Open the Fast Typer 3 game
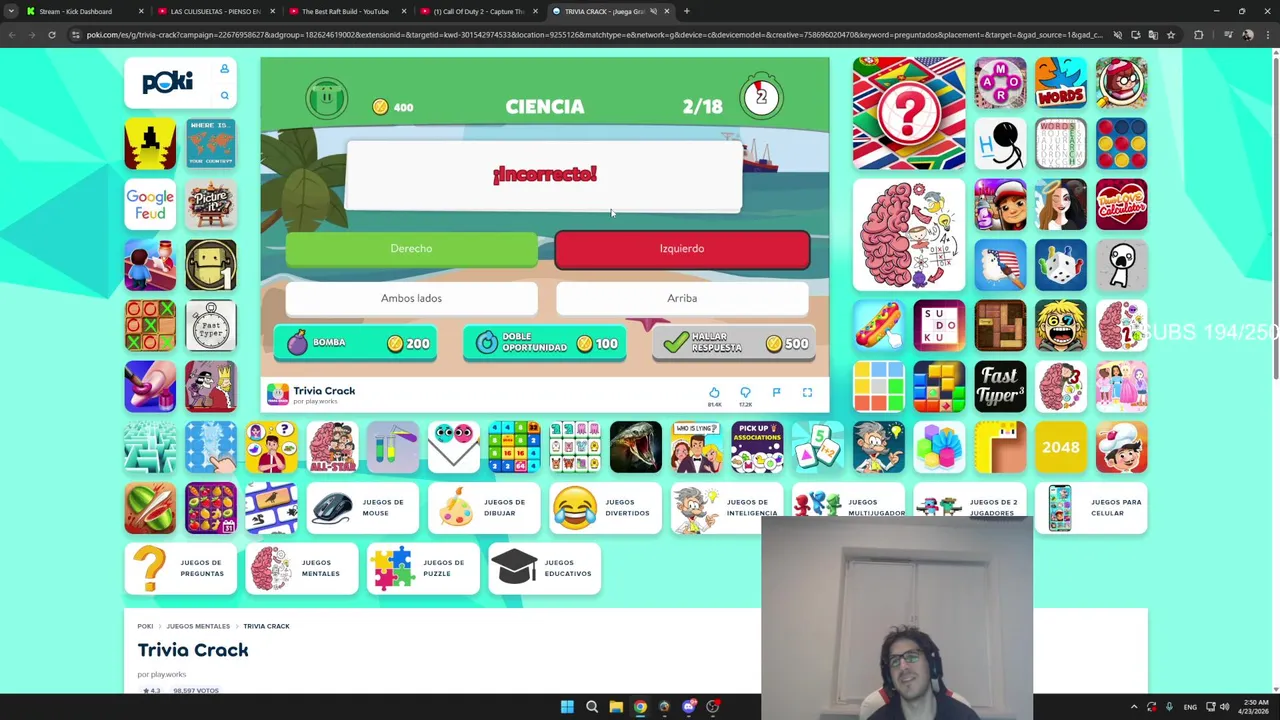Viewport: 1280px width, 720px height. coord(1000,387)
